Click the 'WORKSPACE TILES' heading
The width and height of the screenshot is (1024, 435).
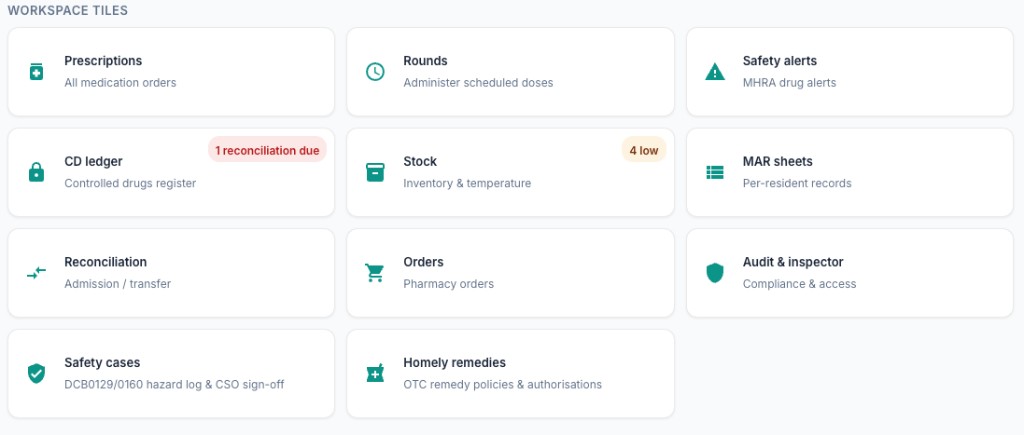68,11
